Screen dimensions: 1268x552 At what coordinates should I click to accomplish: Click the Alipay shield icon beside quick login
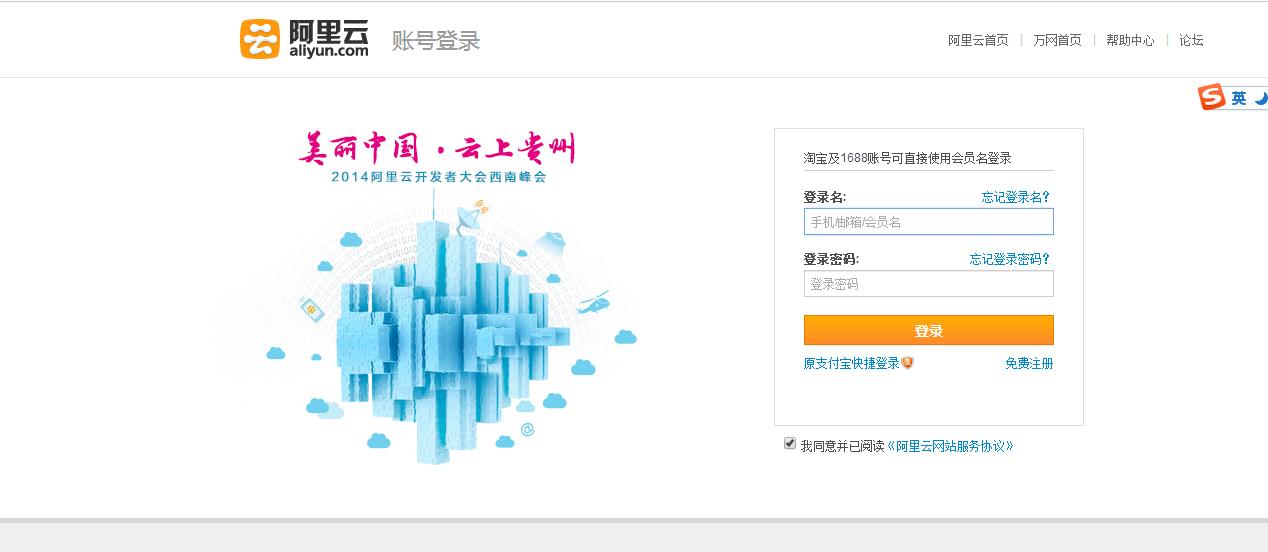(907, 363)
